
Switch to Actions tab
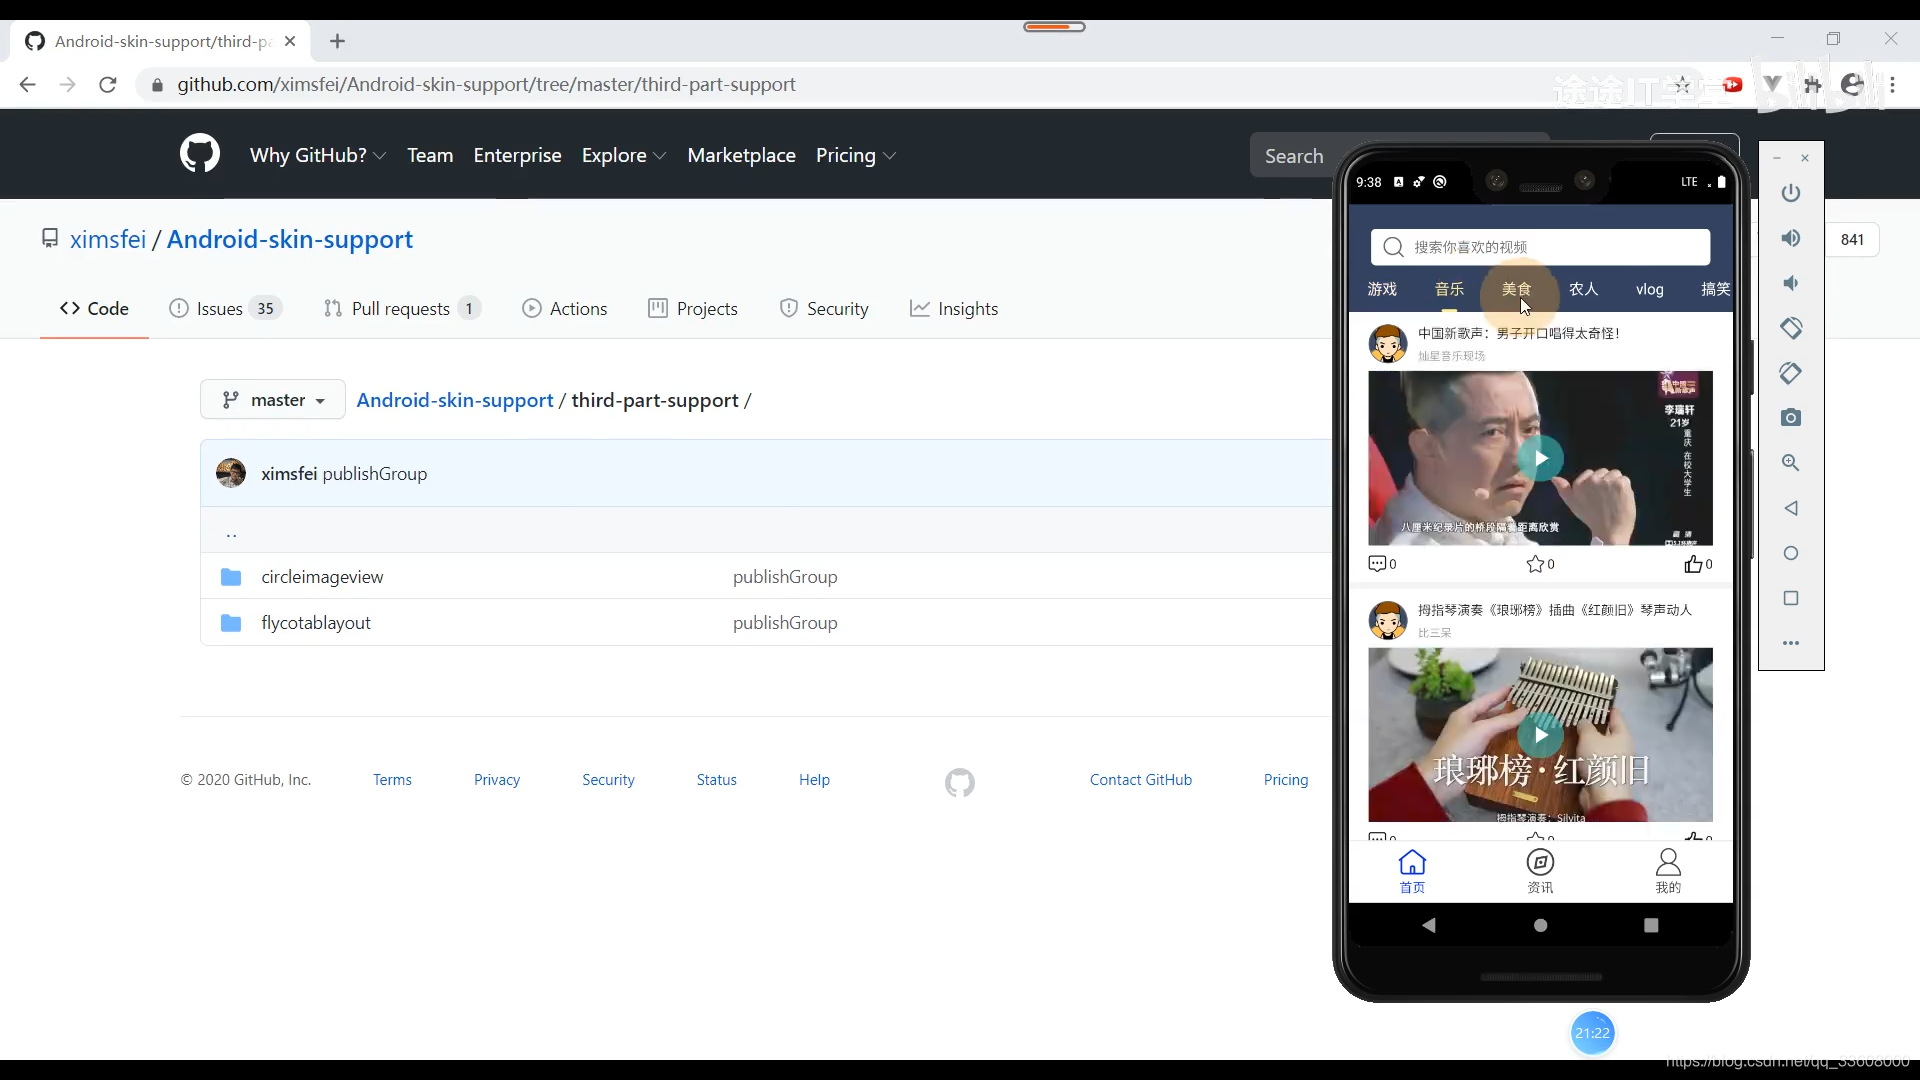pyautogui.click(x=565, y=309)
